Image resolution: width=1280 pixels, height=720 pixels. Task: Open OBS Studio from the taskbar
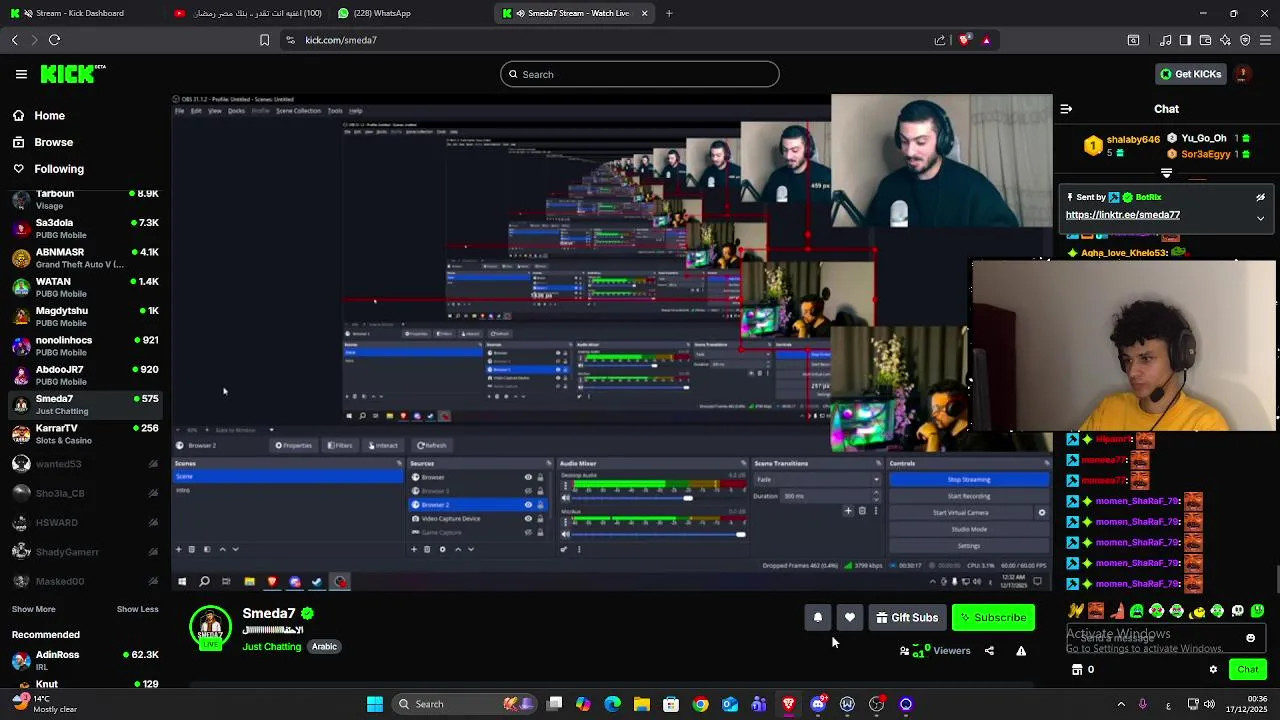[877, 704]
